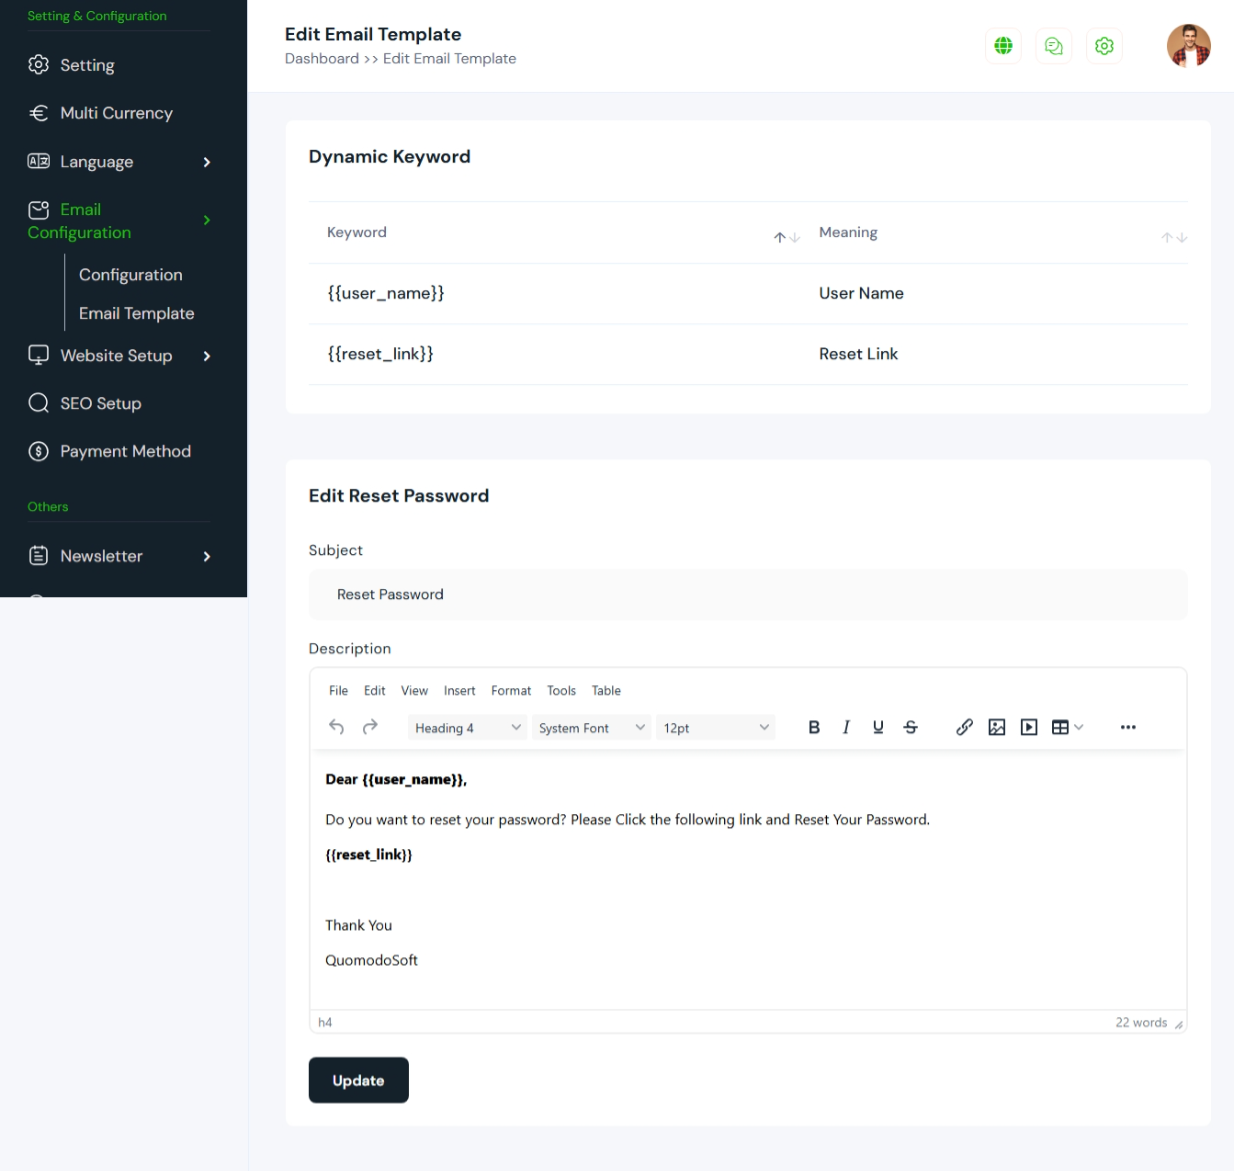
Task: Open Email Template sidebar item
Action: pyautogui.click(x=137, y=314)
